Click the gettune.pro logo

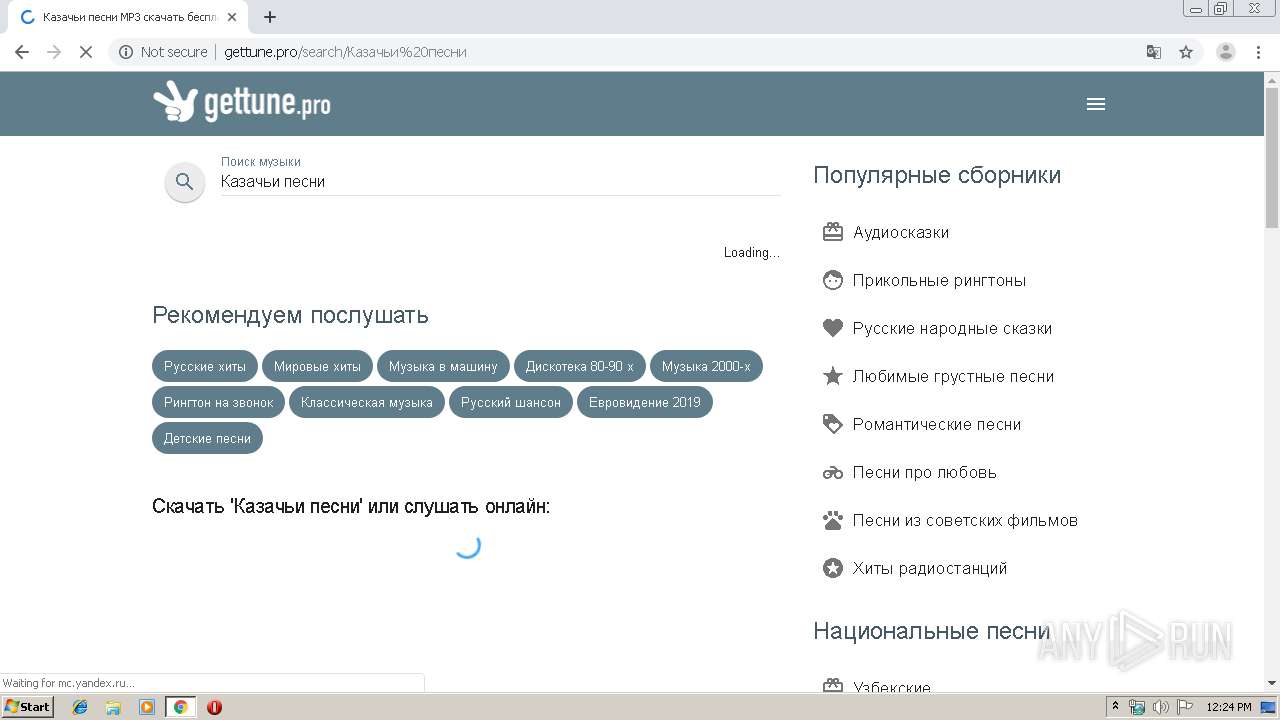241,102
